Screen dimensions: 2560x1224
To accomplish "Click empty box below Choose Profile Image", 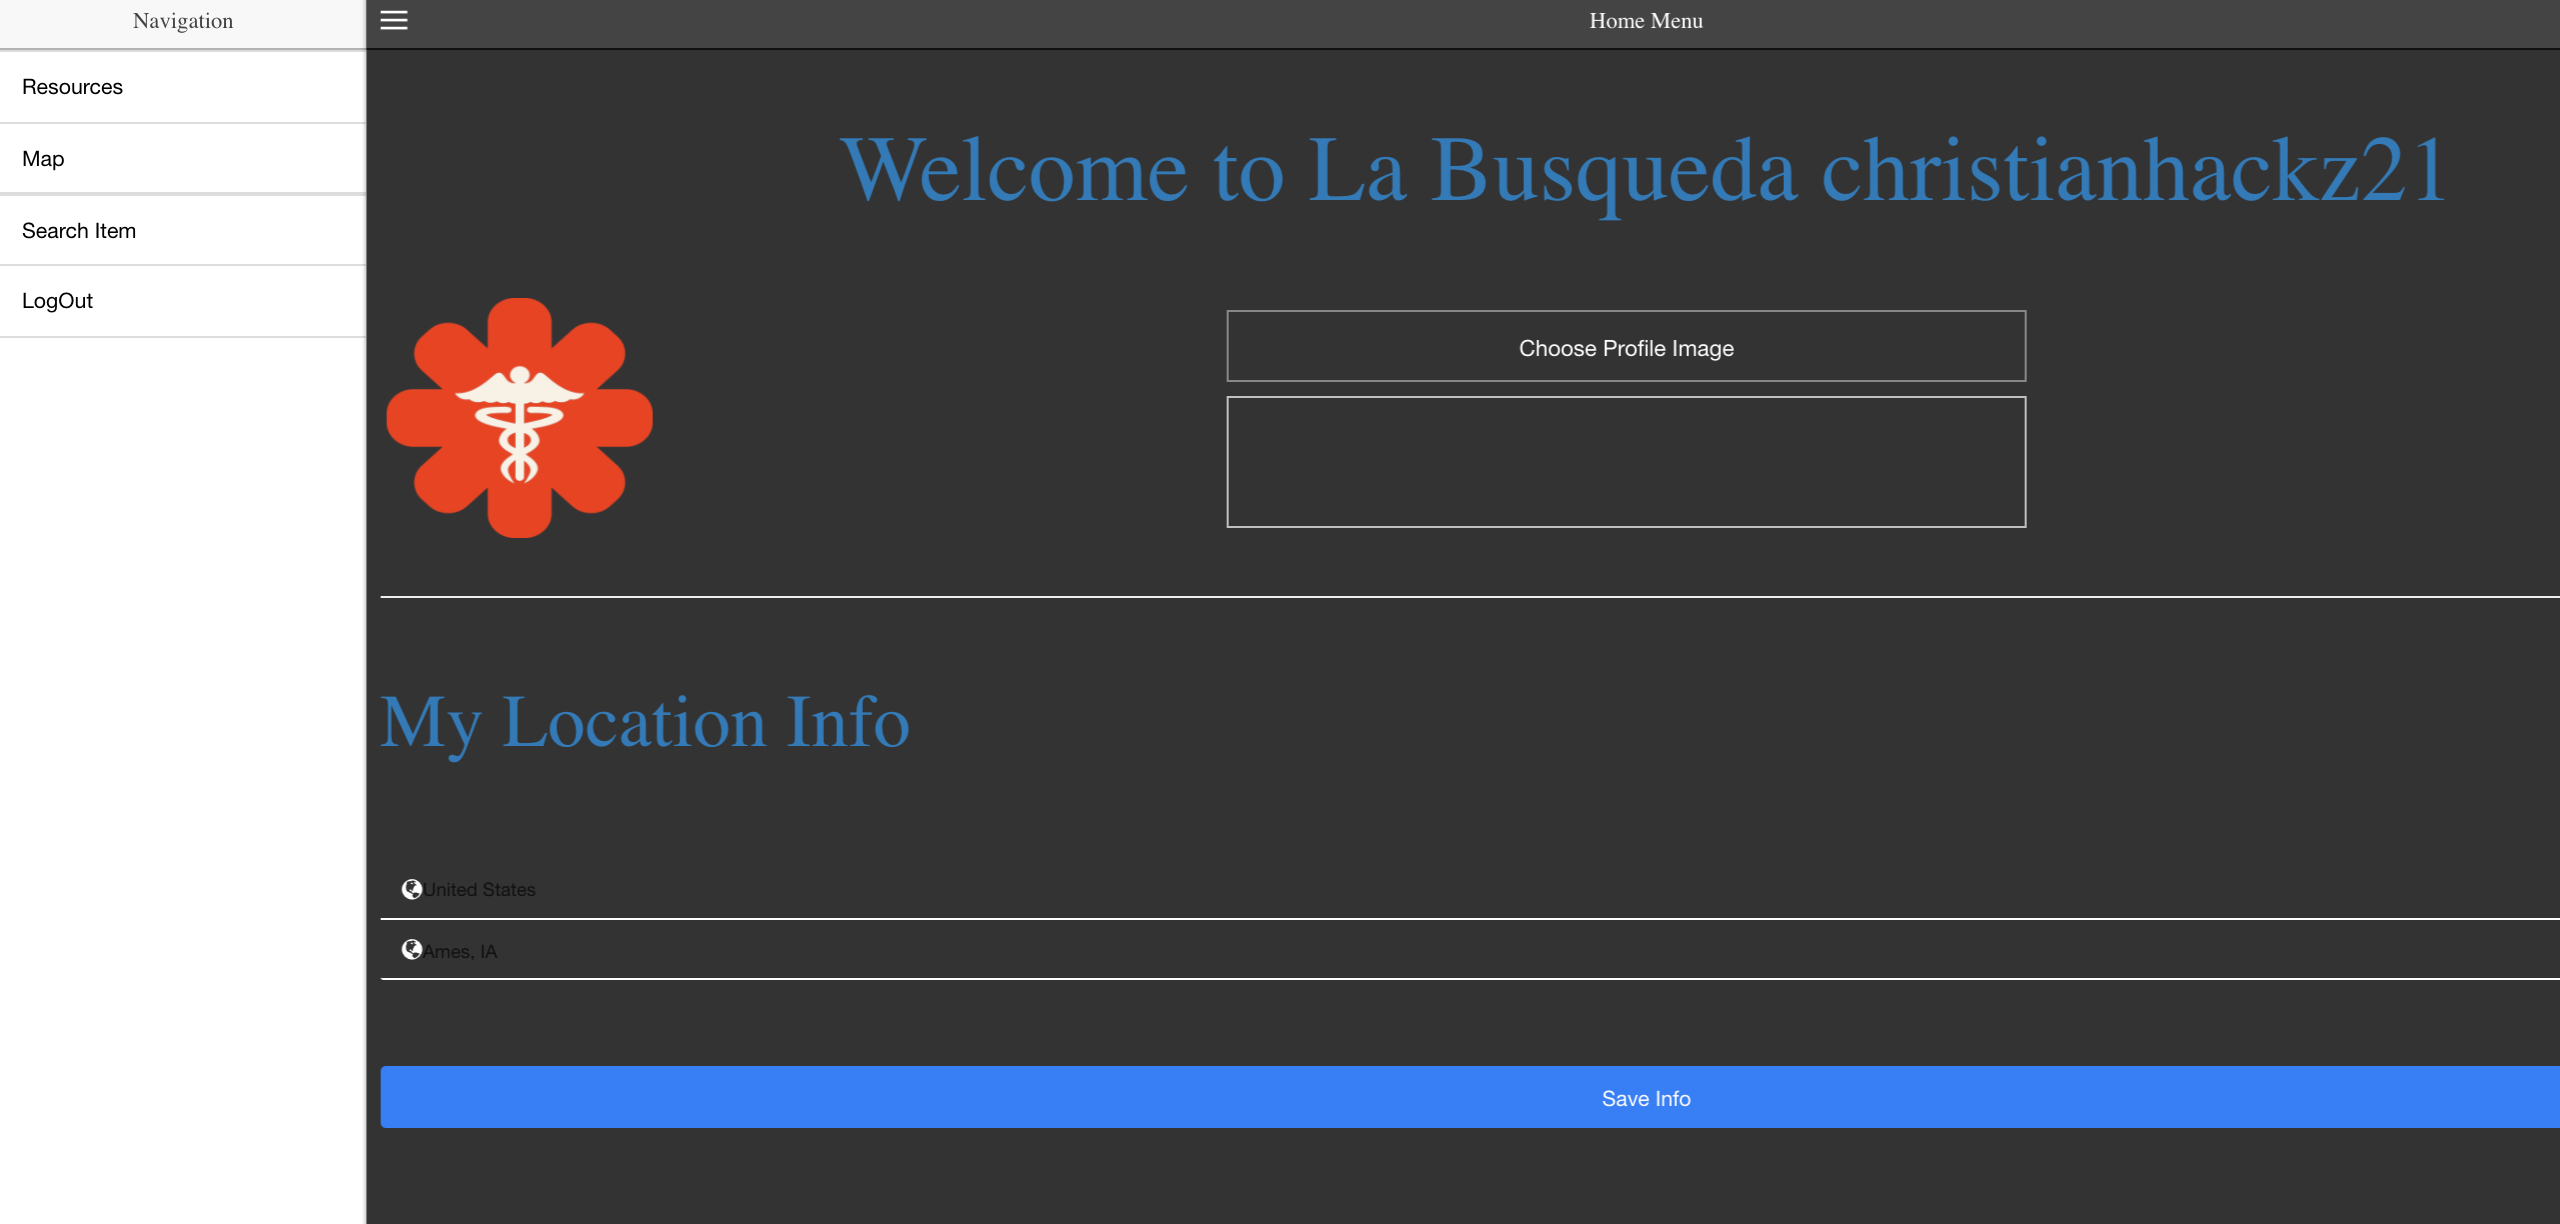I will [x=1626, y=462].
